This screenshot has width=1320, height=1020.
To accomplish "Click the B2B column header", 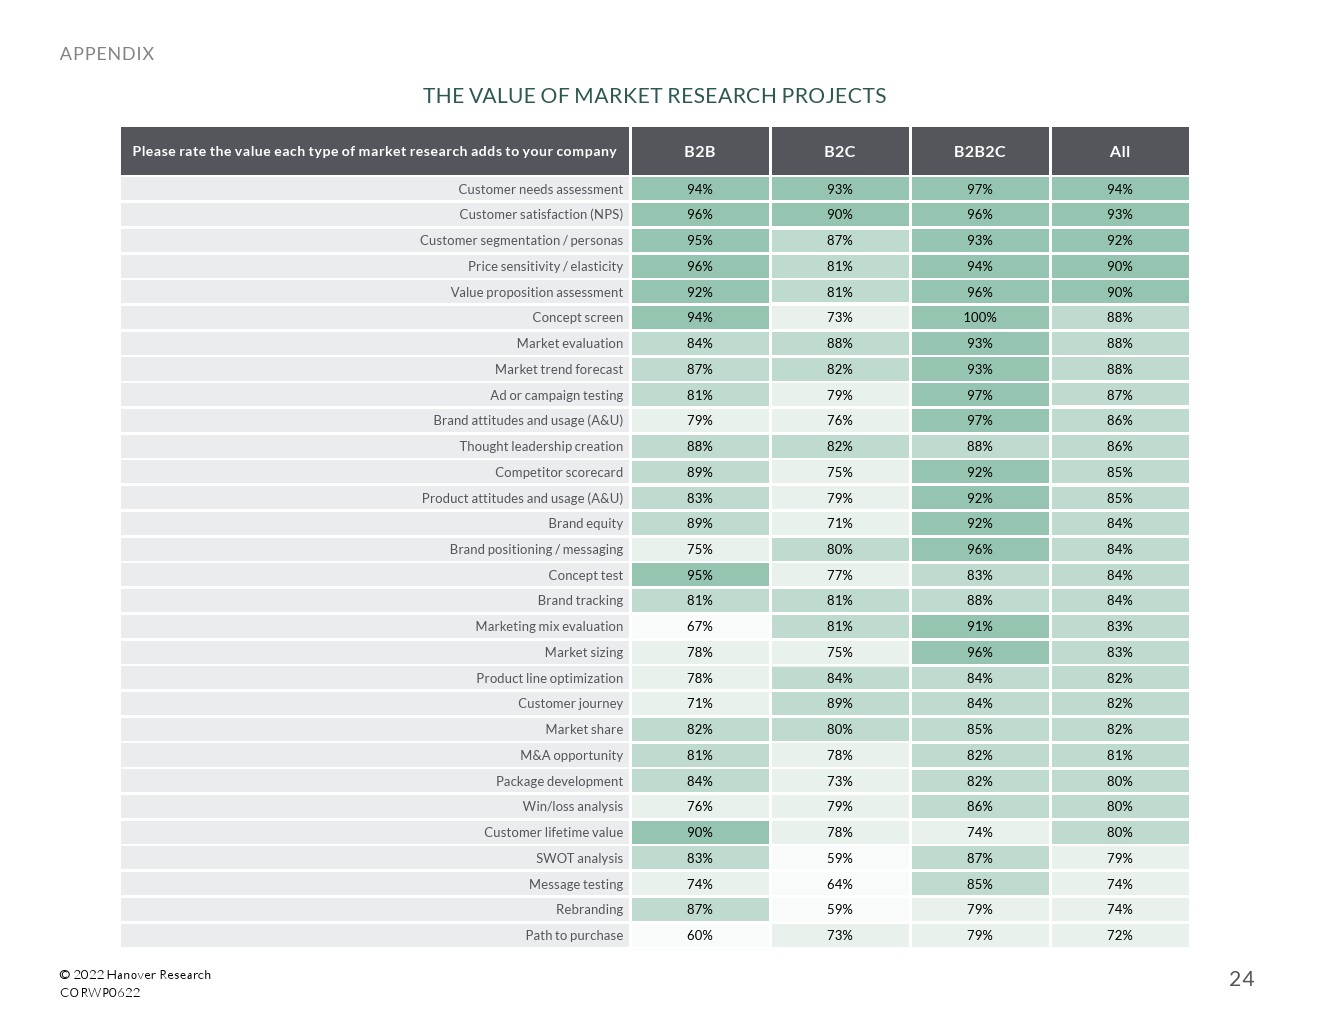I will (700, 152).
